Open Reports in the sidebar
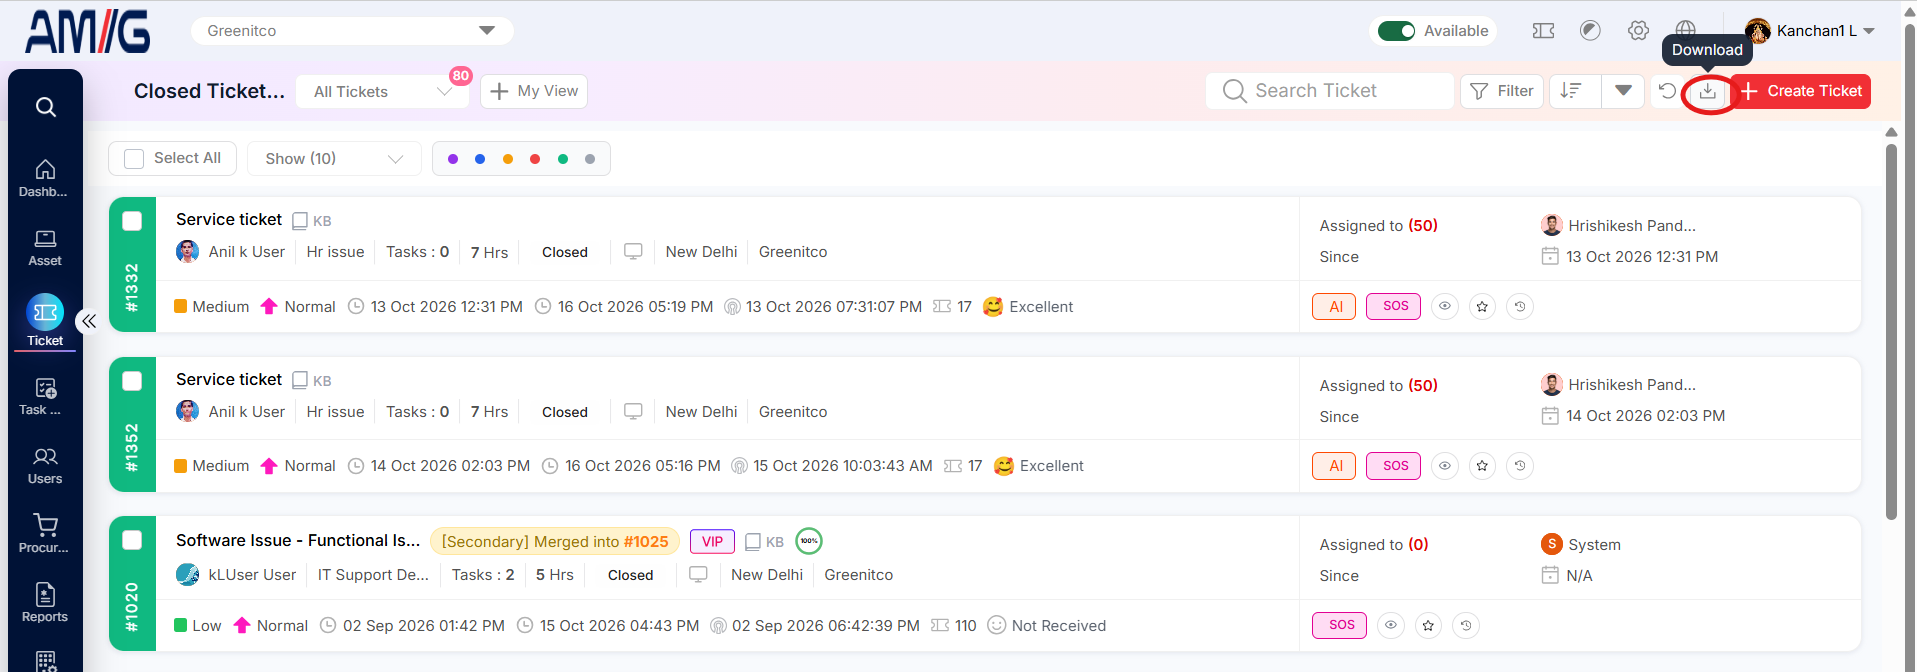Viewport: 1917px width, 672px height. (x=45, y=603)
